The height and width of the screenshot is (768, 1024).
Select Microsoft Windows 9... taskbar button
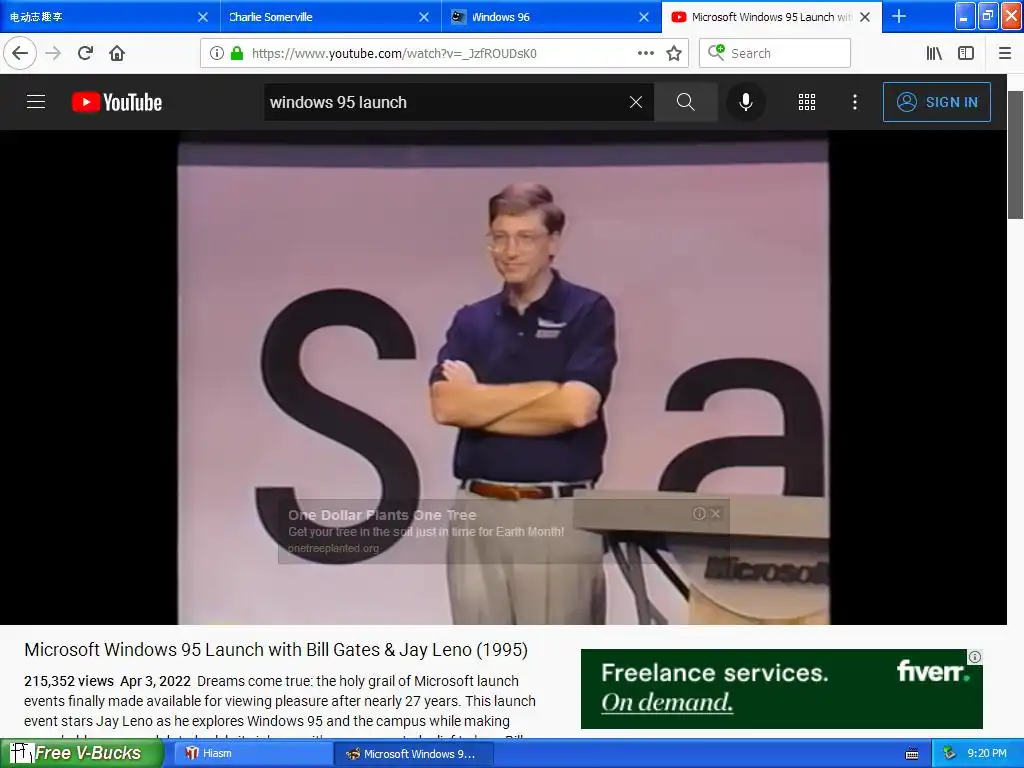413,754
